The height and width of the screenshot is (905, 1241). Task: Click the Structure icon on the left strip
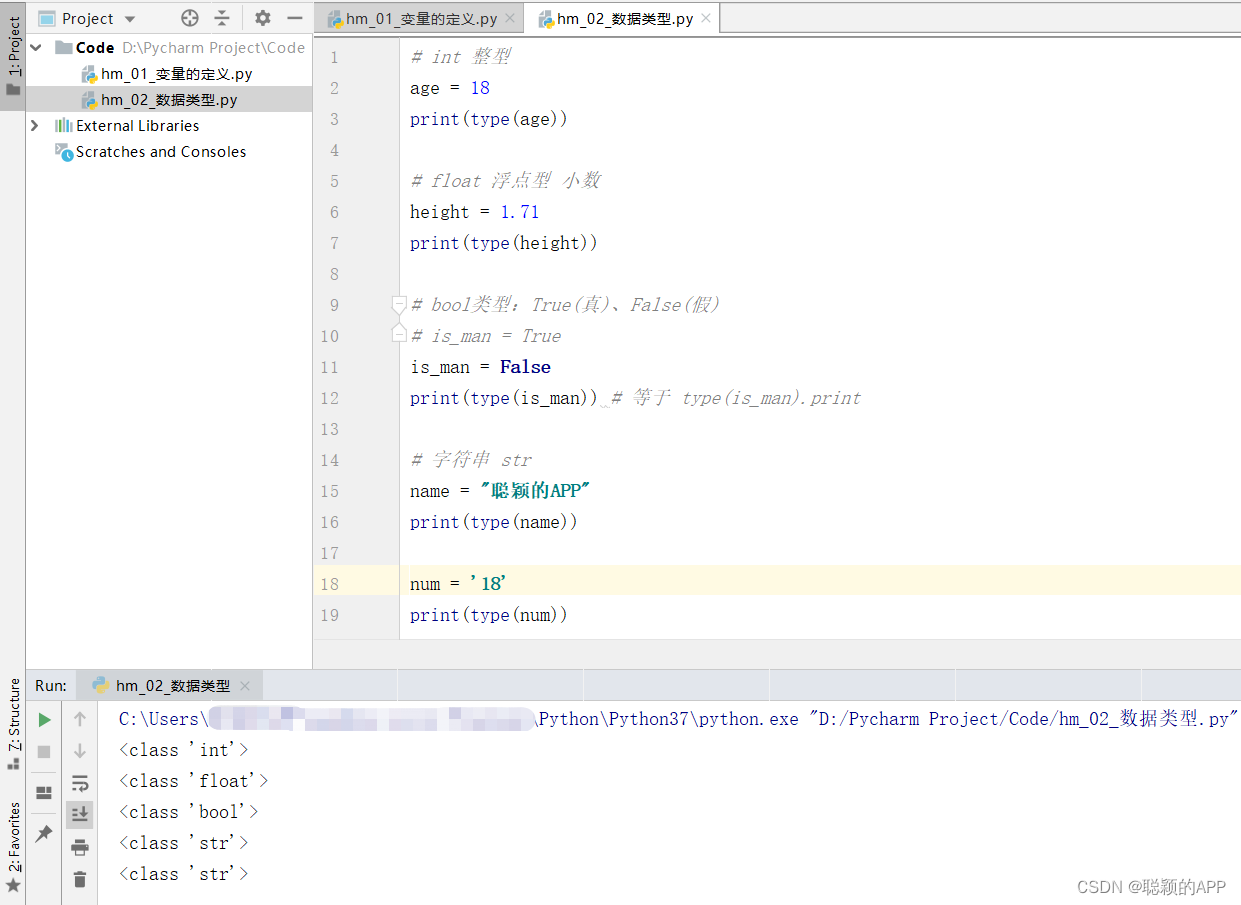13,763
